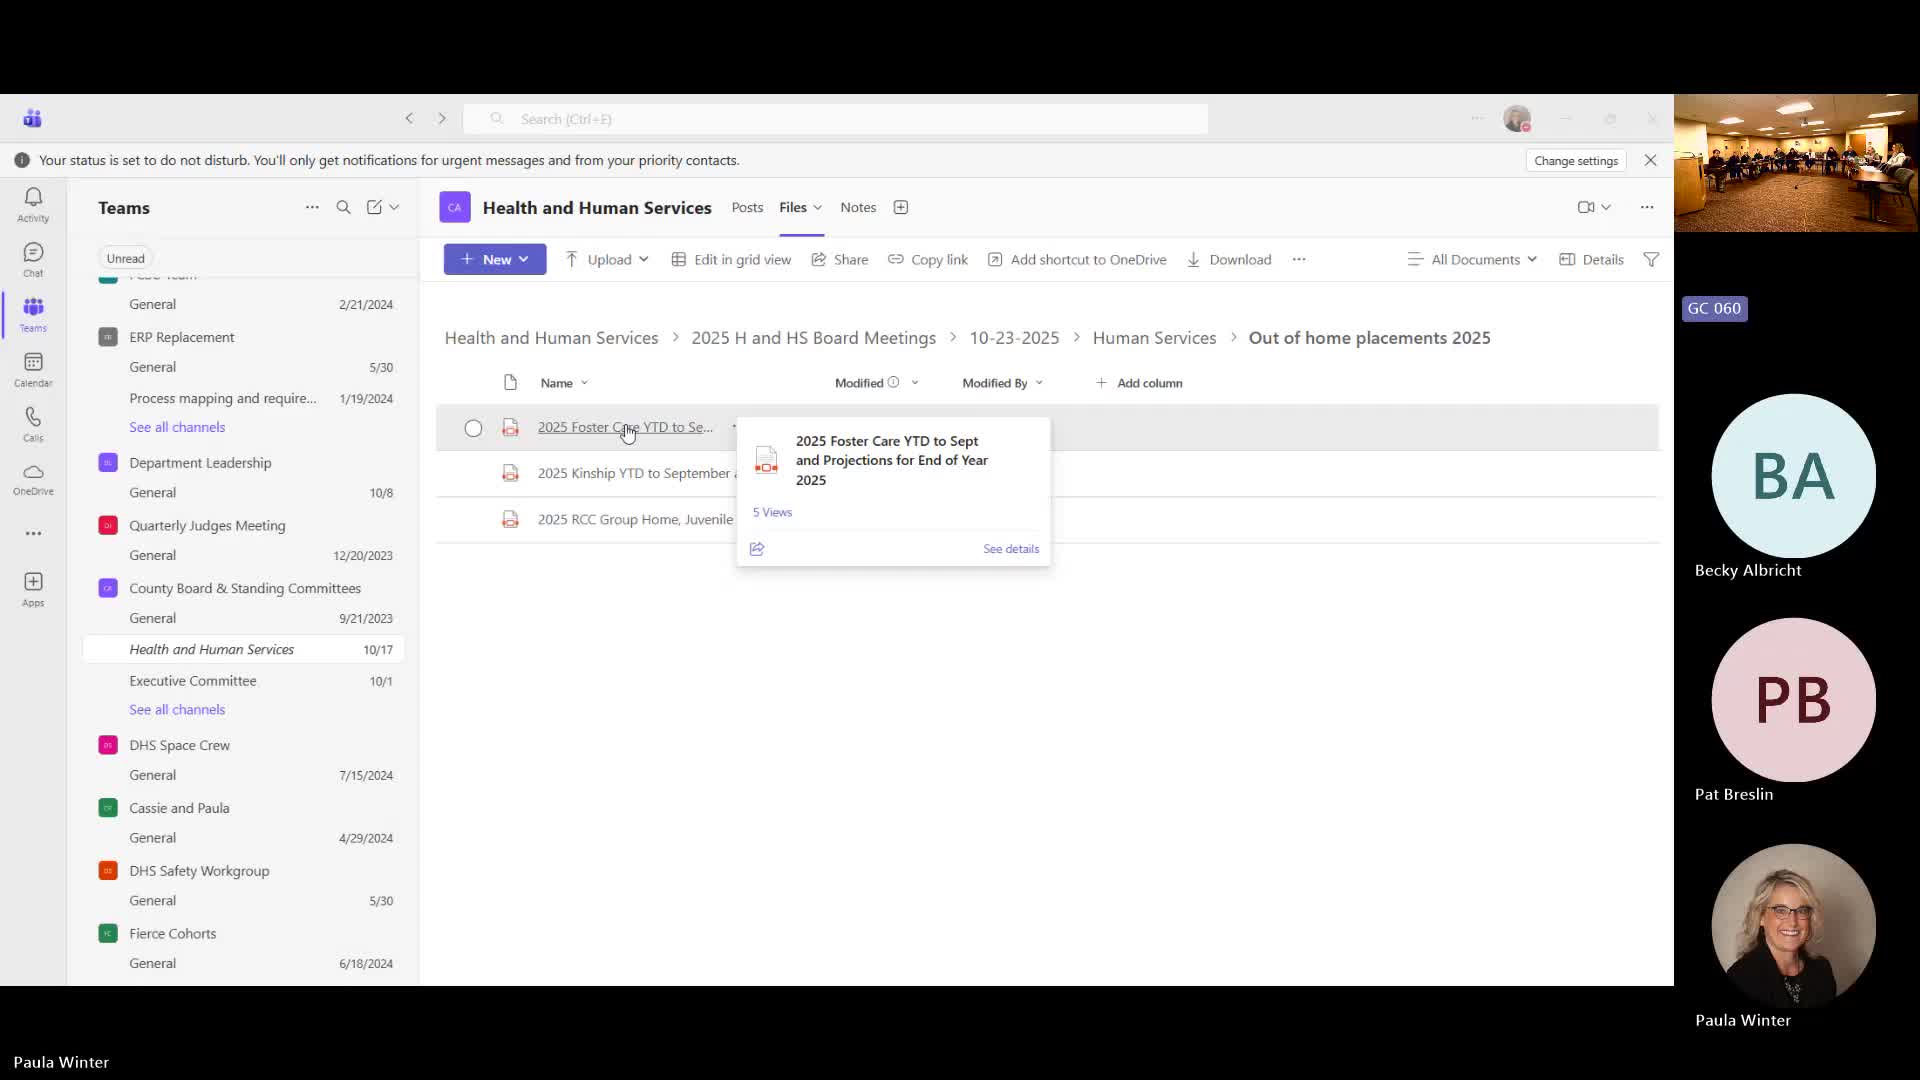Expand the All Documents view dropdown
1920x1080 pixels.
[x=1472, y=259]
